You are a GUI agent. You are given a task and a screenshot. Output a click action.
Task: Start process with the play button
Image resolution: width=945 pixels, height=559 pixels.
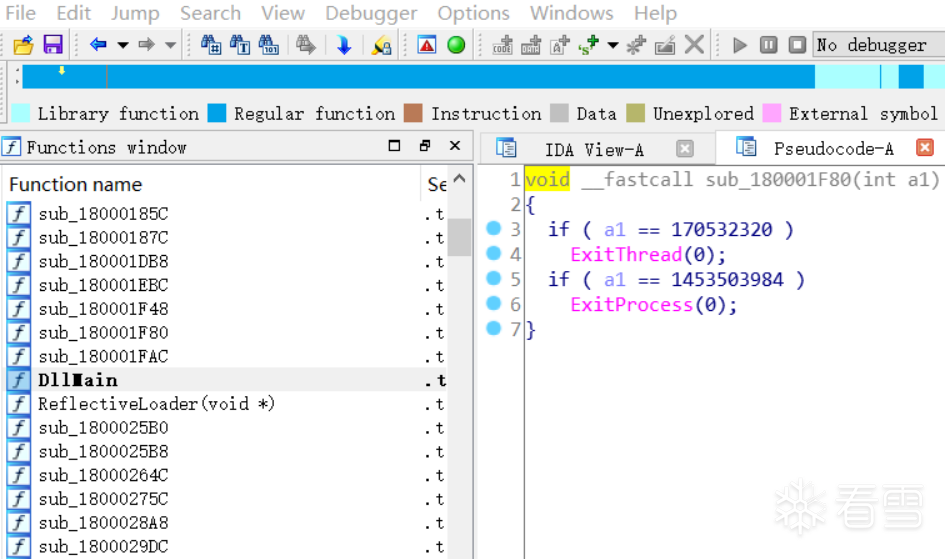[x=739, y=45]
